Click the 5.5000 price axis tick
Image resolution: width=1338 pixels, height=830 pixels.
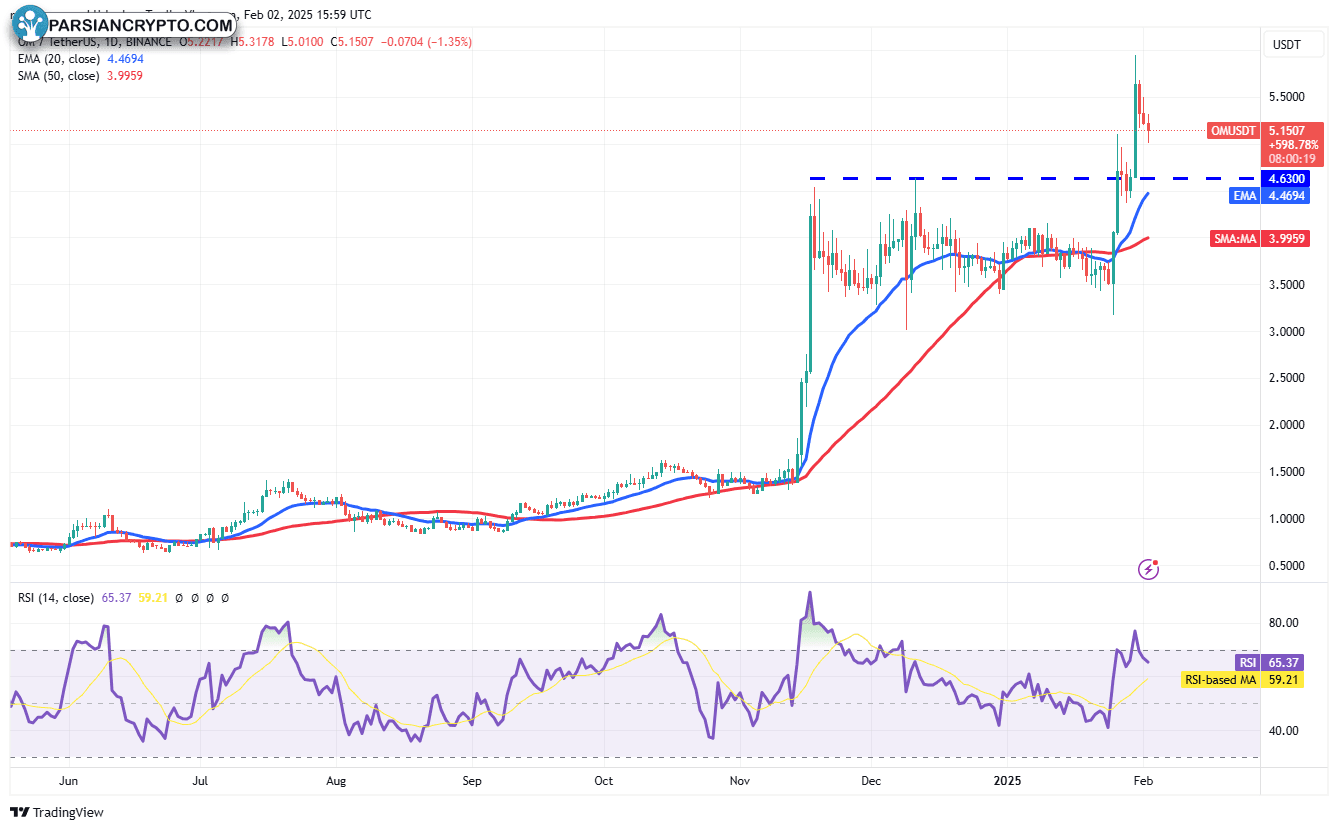click(1286, 97)
